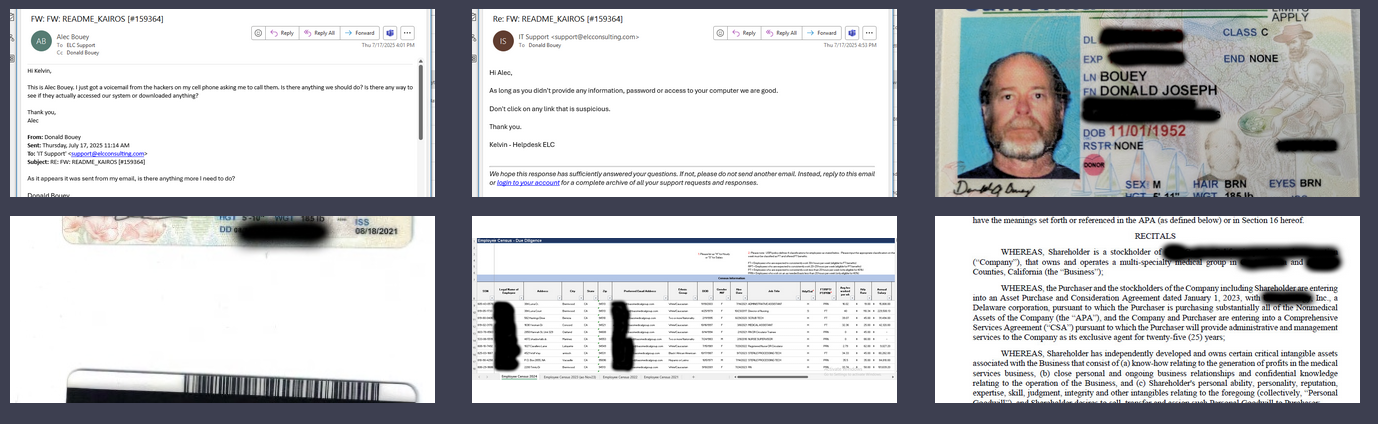The width and height of the screenshot is (1378, 424).
Task: Click Reply All in the FW: FW: README_KAIROS email
Action: point(320,33)
